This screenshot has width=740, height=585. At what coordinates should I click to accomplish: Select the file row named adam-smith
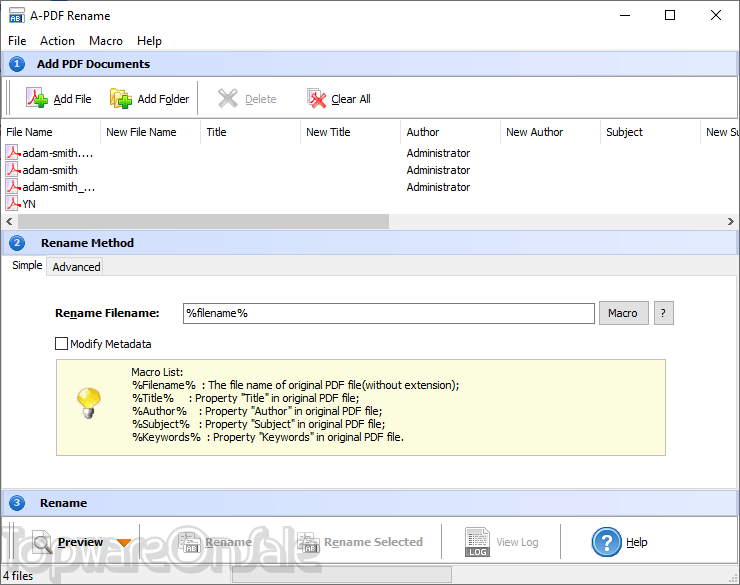[x=50, y=170]
